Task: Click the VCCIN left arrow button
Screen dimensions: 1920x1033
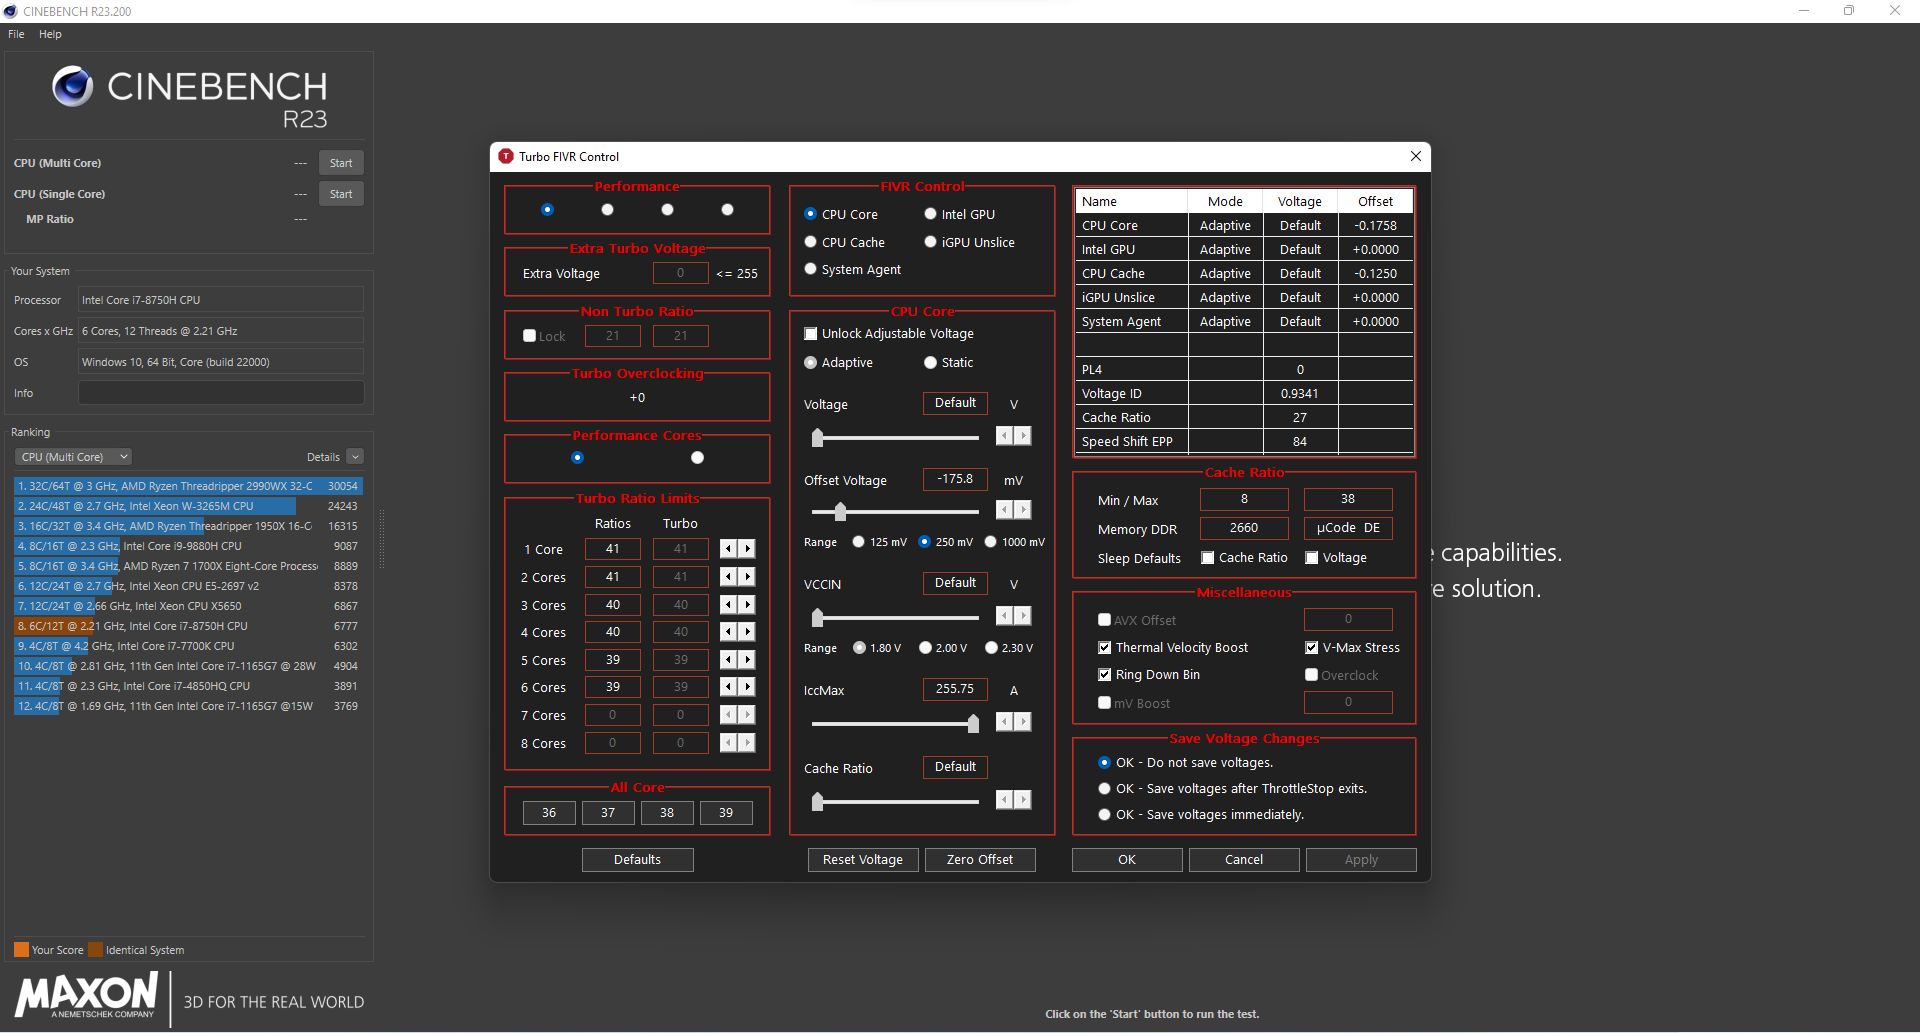Action: click(x=1004, y=616)
